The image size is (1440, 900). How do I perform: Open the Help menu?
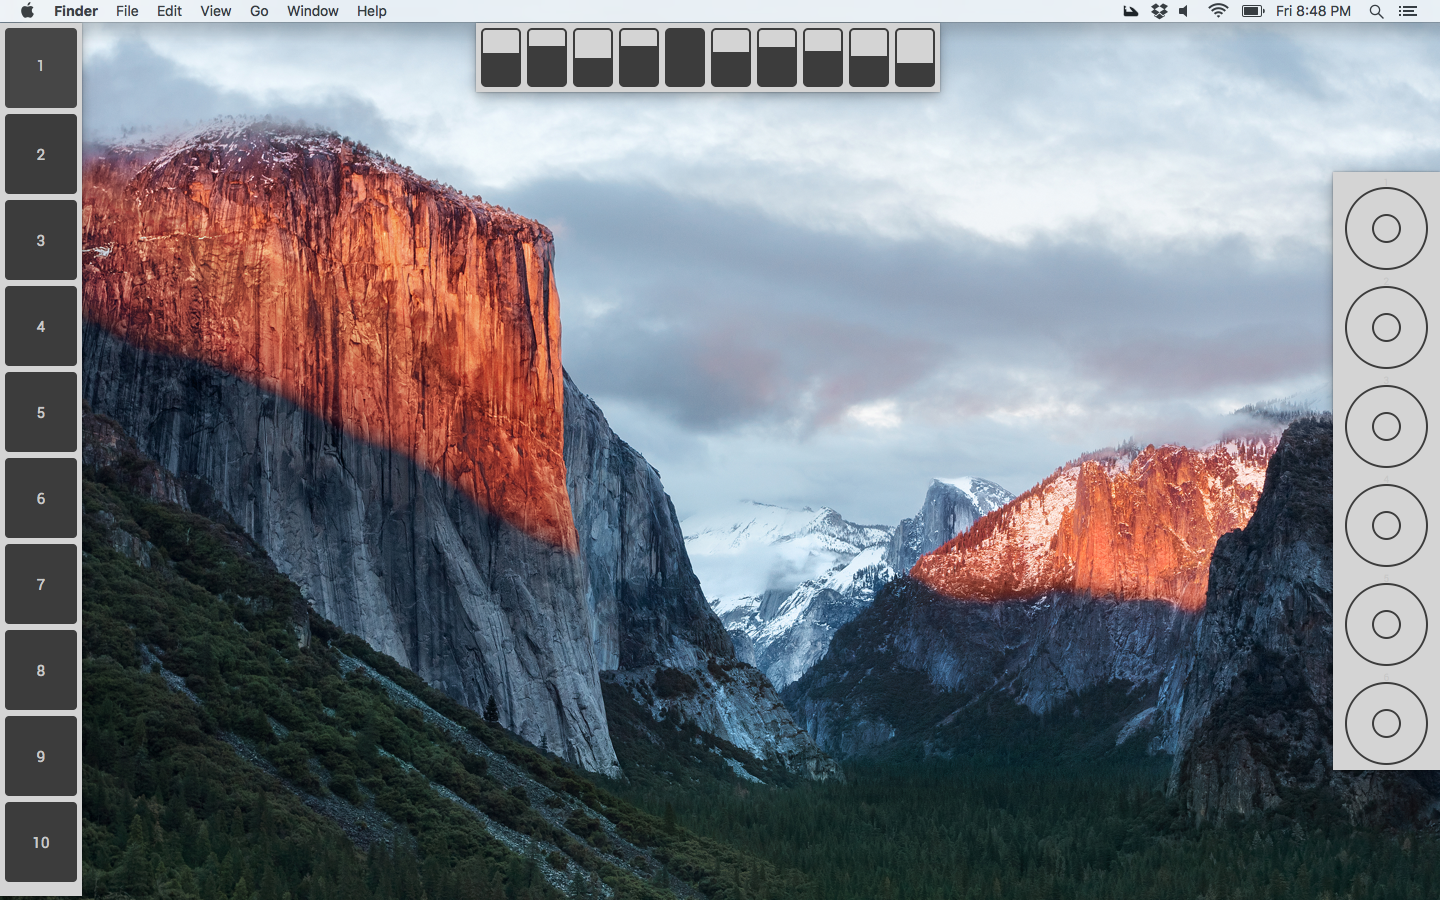[x=371, y=11]
